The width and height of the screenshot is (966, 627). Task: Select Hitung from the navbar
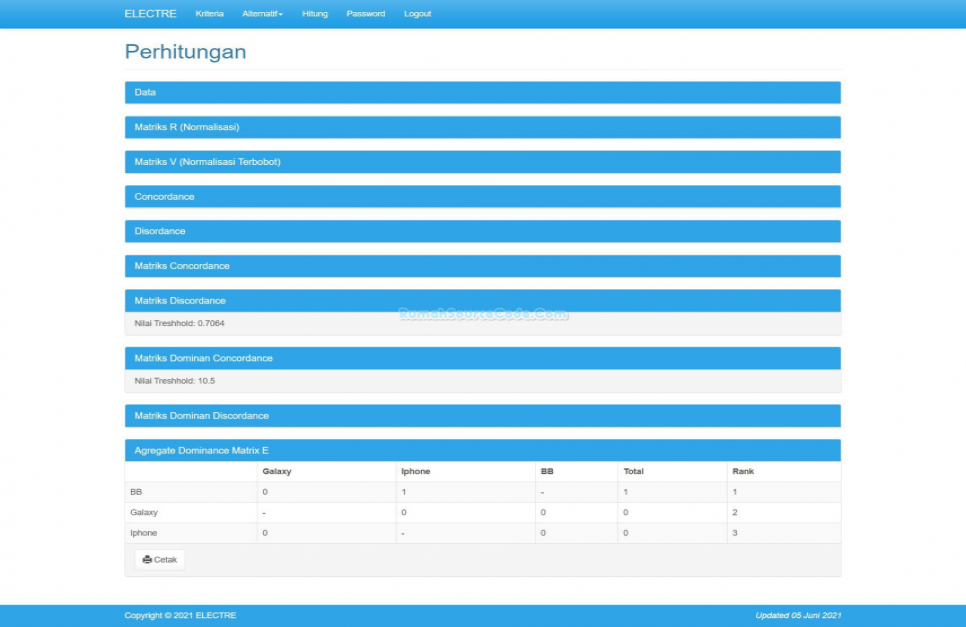314,13
